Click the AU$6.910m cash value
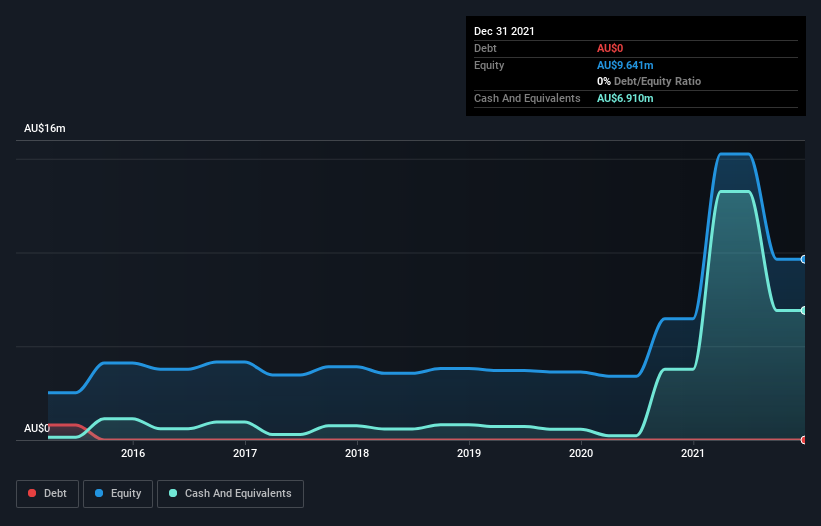821x526 pixels. click(x=625, y=98)
